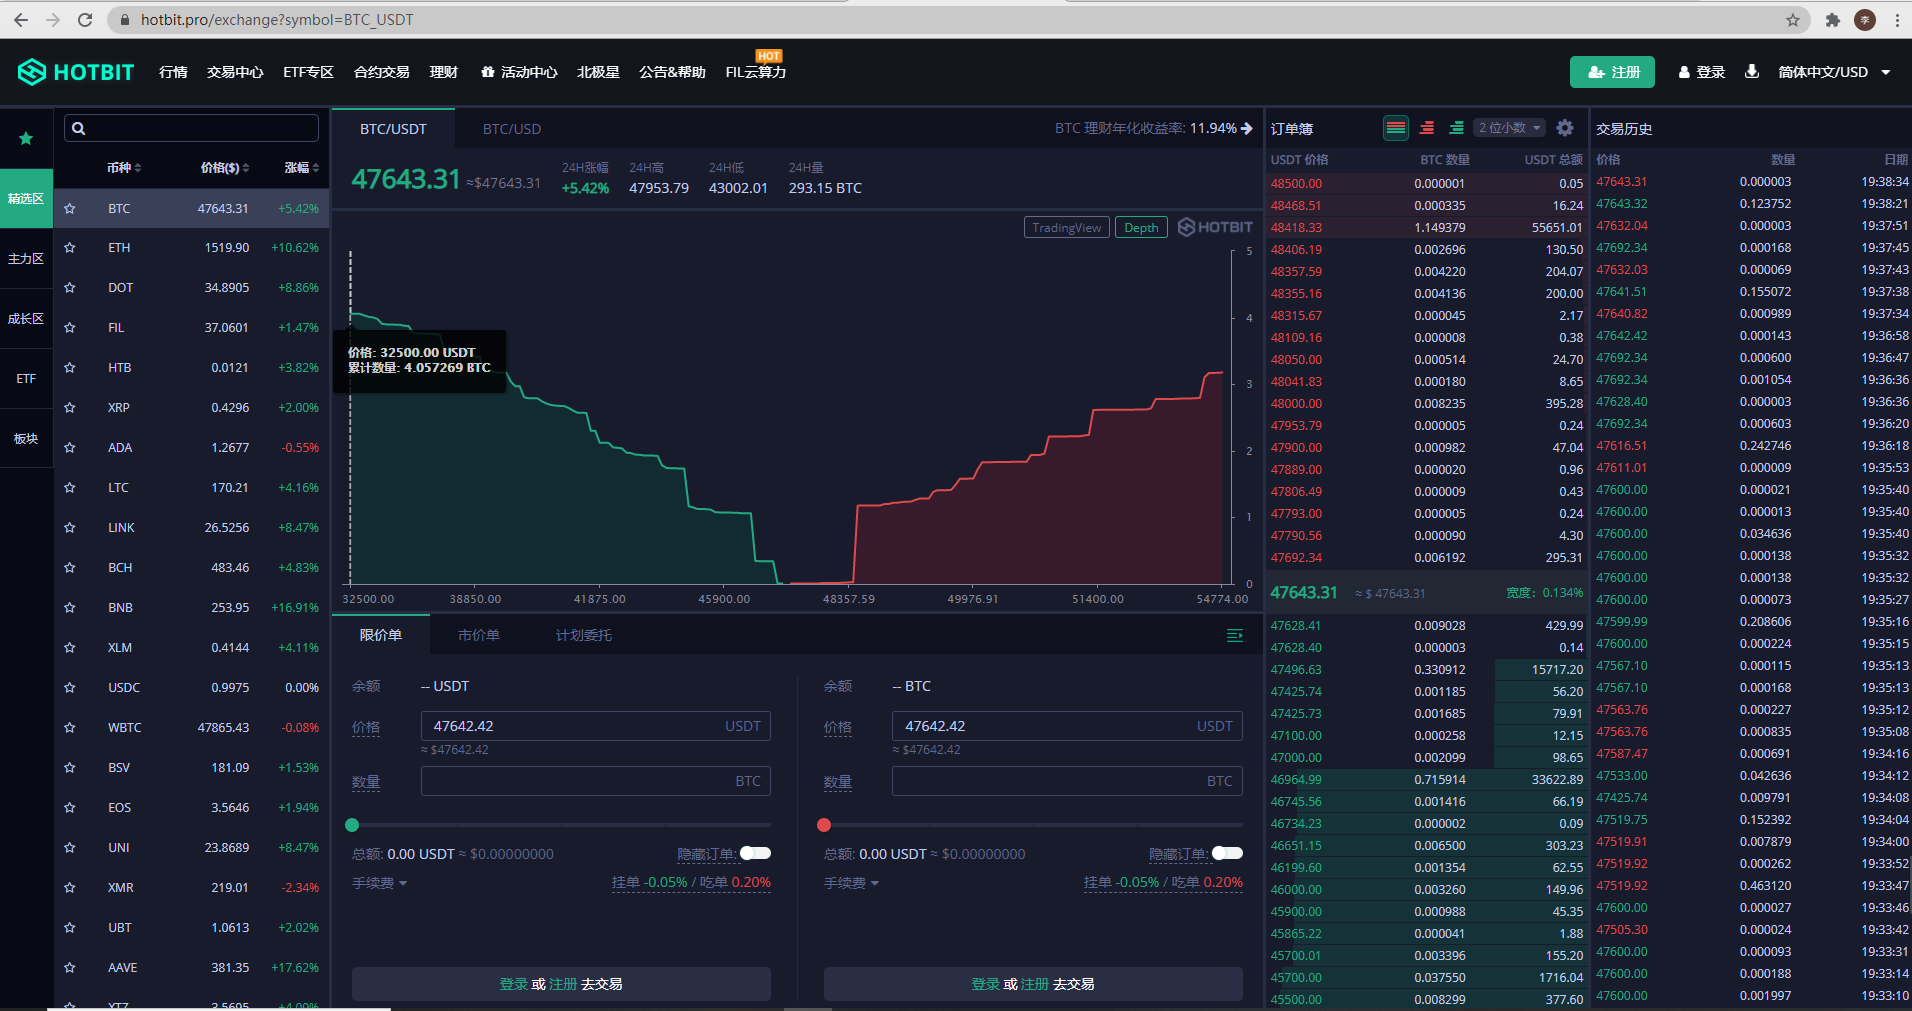Screen dimensions: 1912x1011
Task: Click buy price input field
Action: pos(596,726)
